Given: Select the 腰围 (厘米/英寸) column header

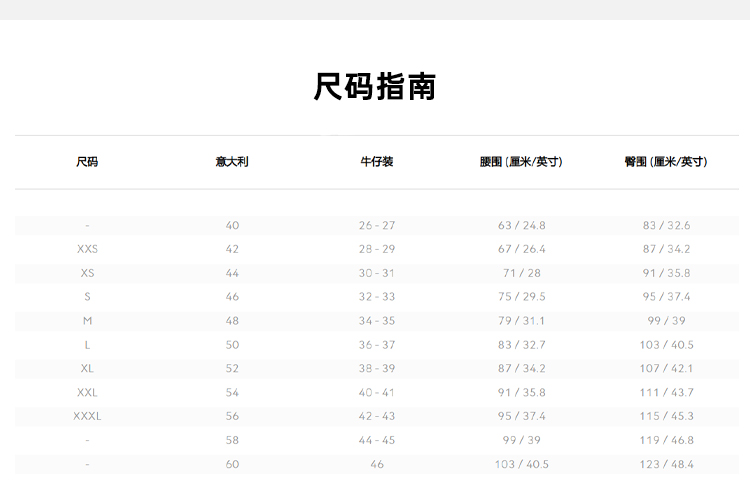Looking at the screenshot, I should (x=521, y=162).
